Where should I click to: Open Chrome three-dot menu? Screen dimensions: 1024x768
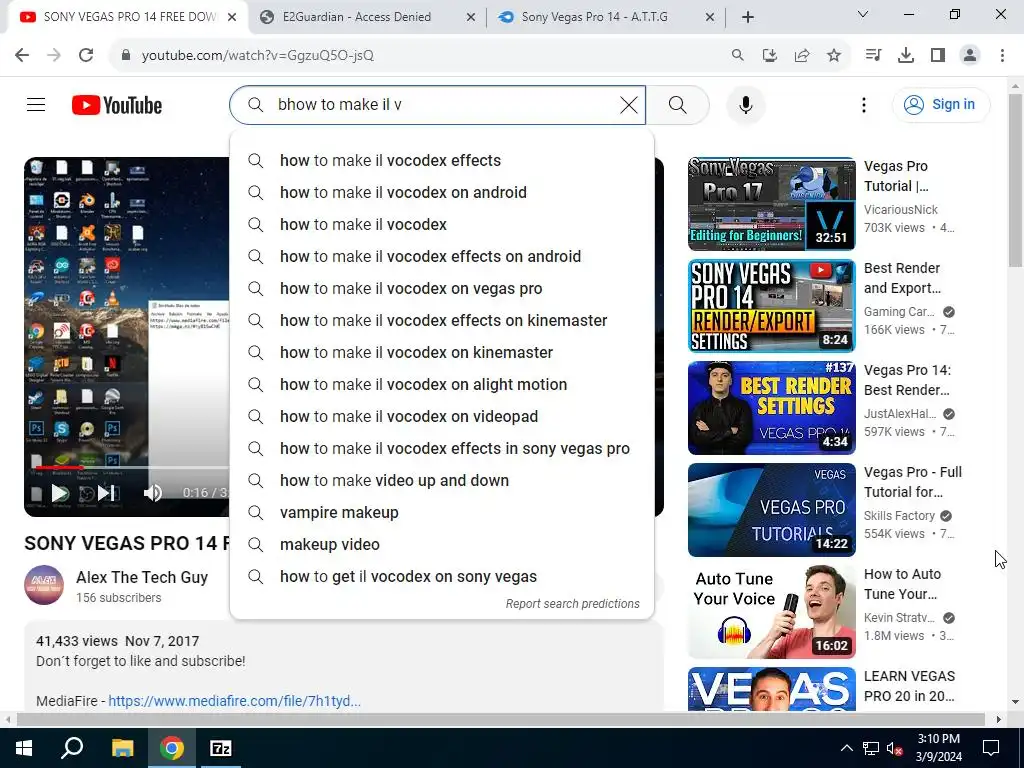click(x=1002, y=56)
